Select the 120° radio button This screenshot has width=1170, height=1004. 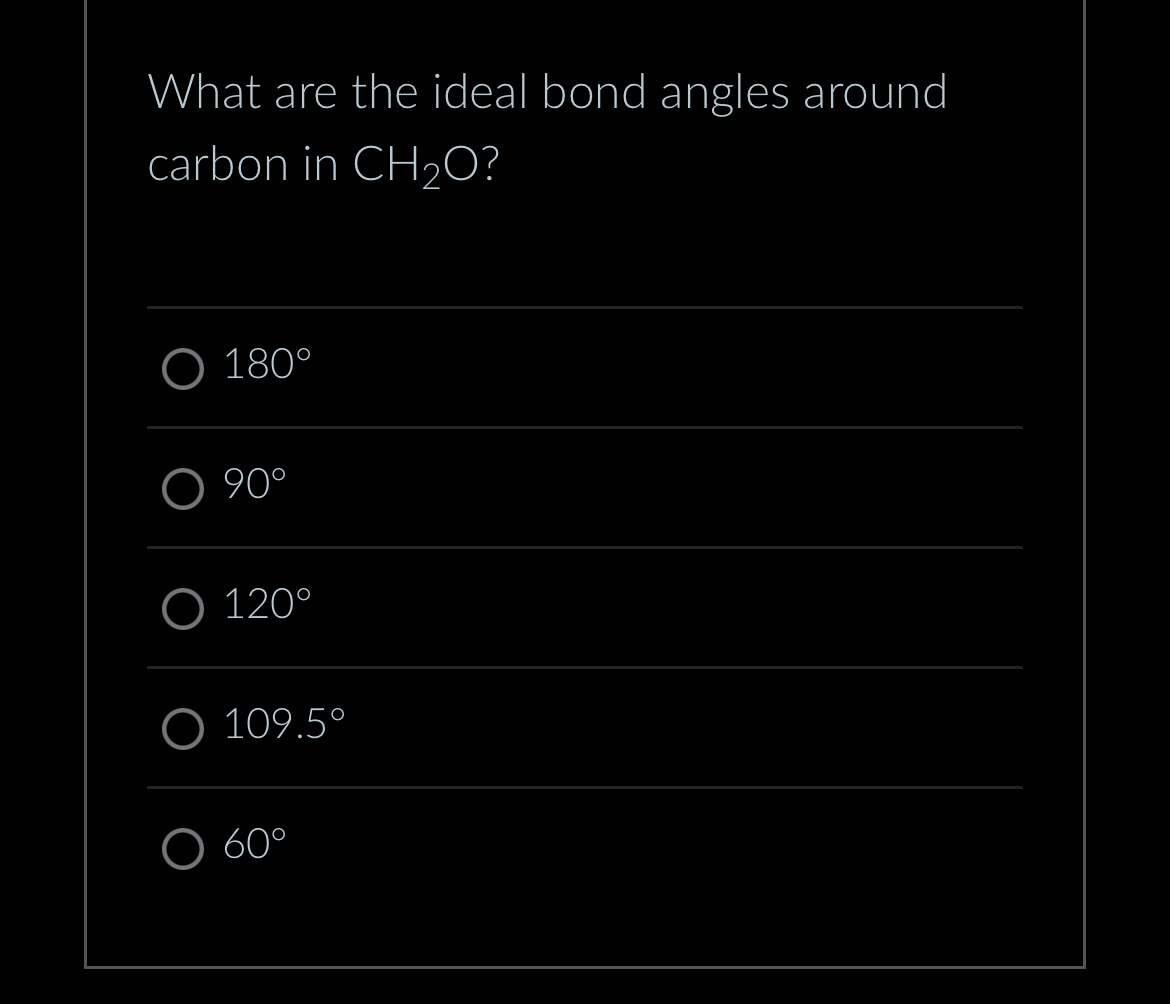(183, 609)
